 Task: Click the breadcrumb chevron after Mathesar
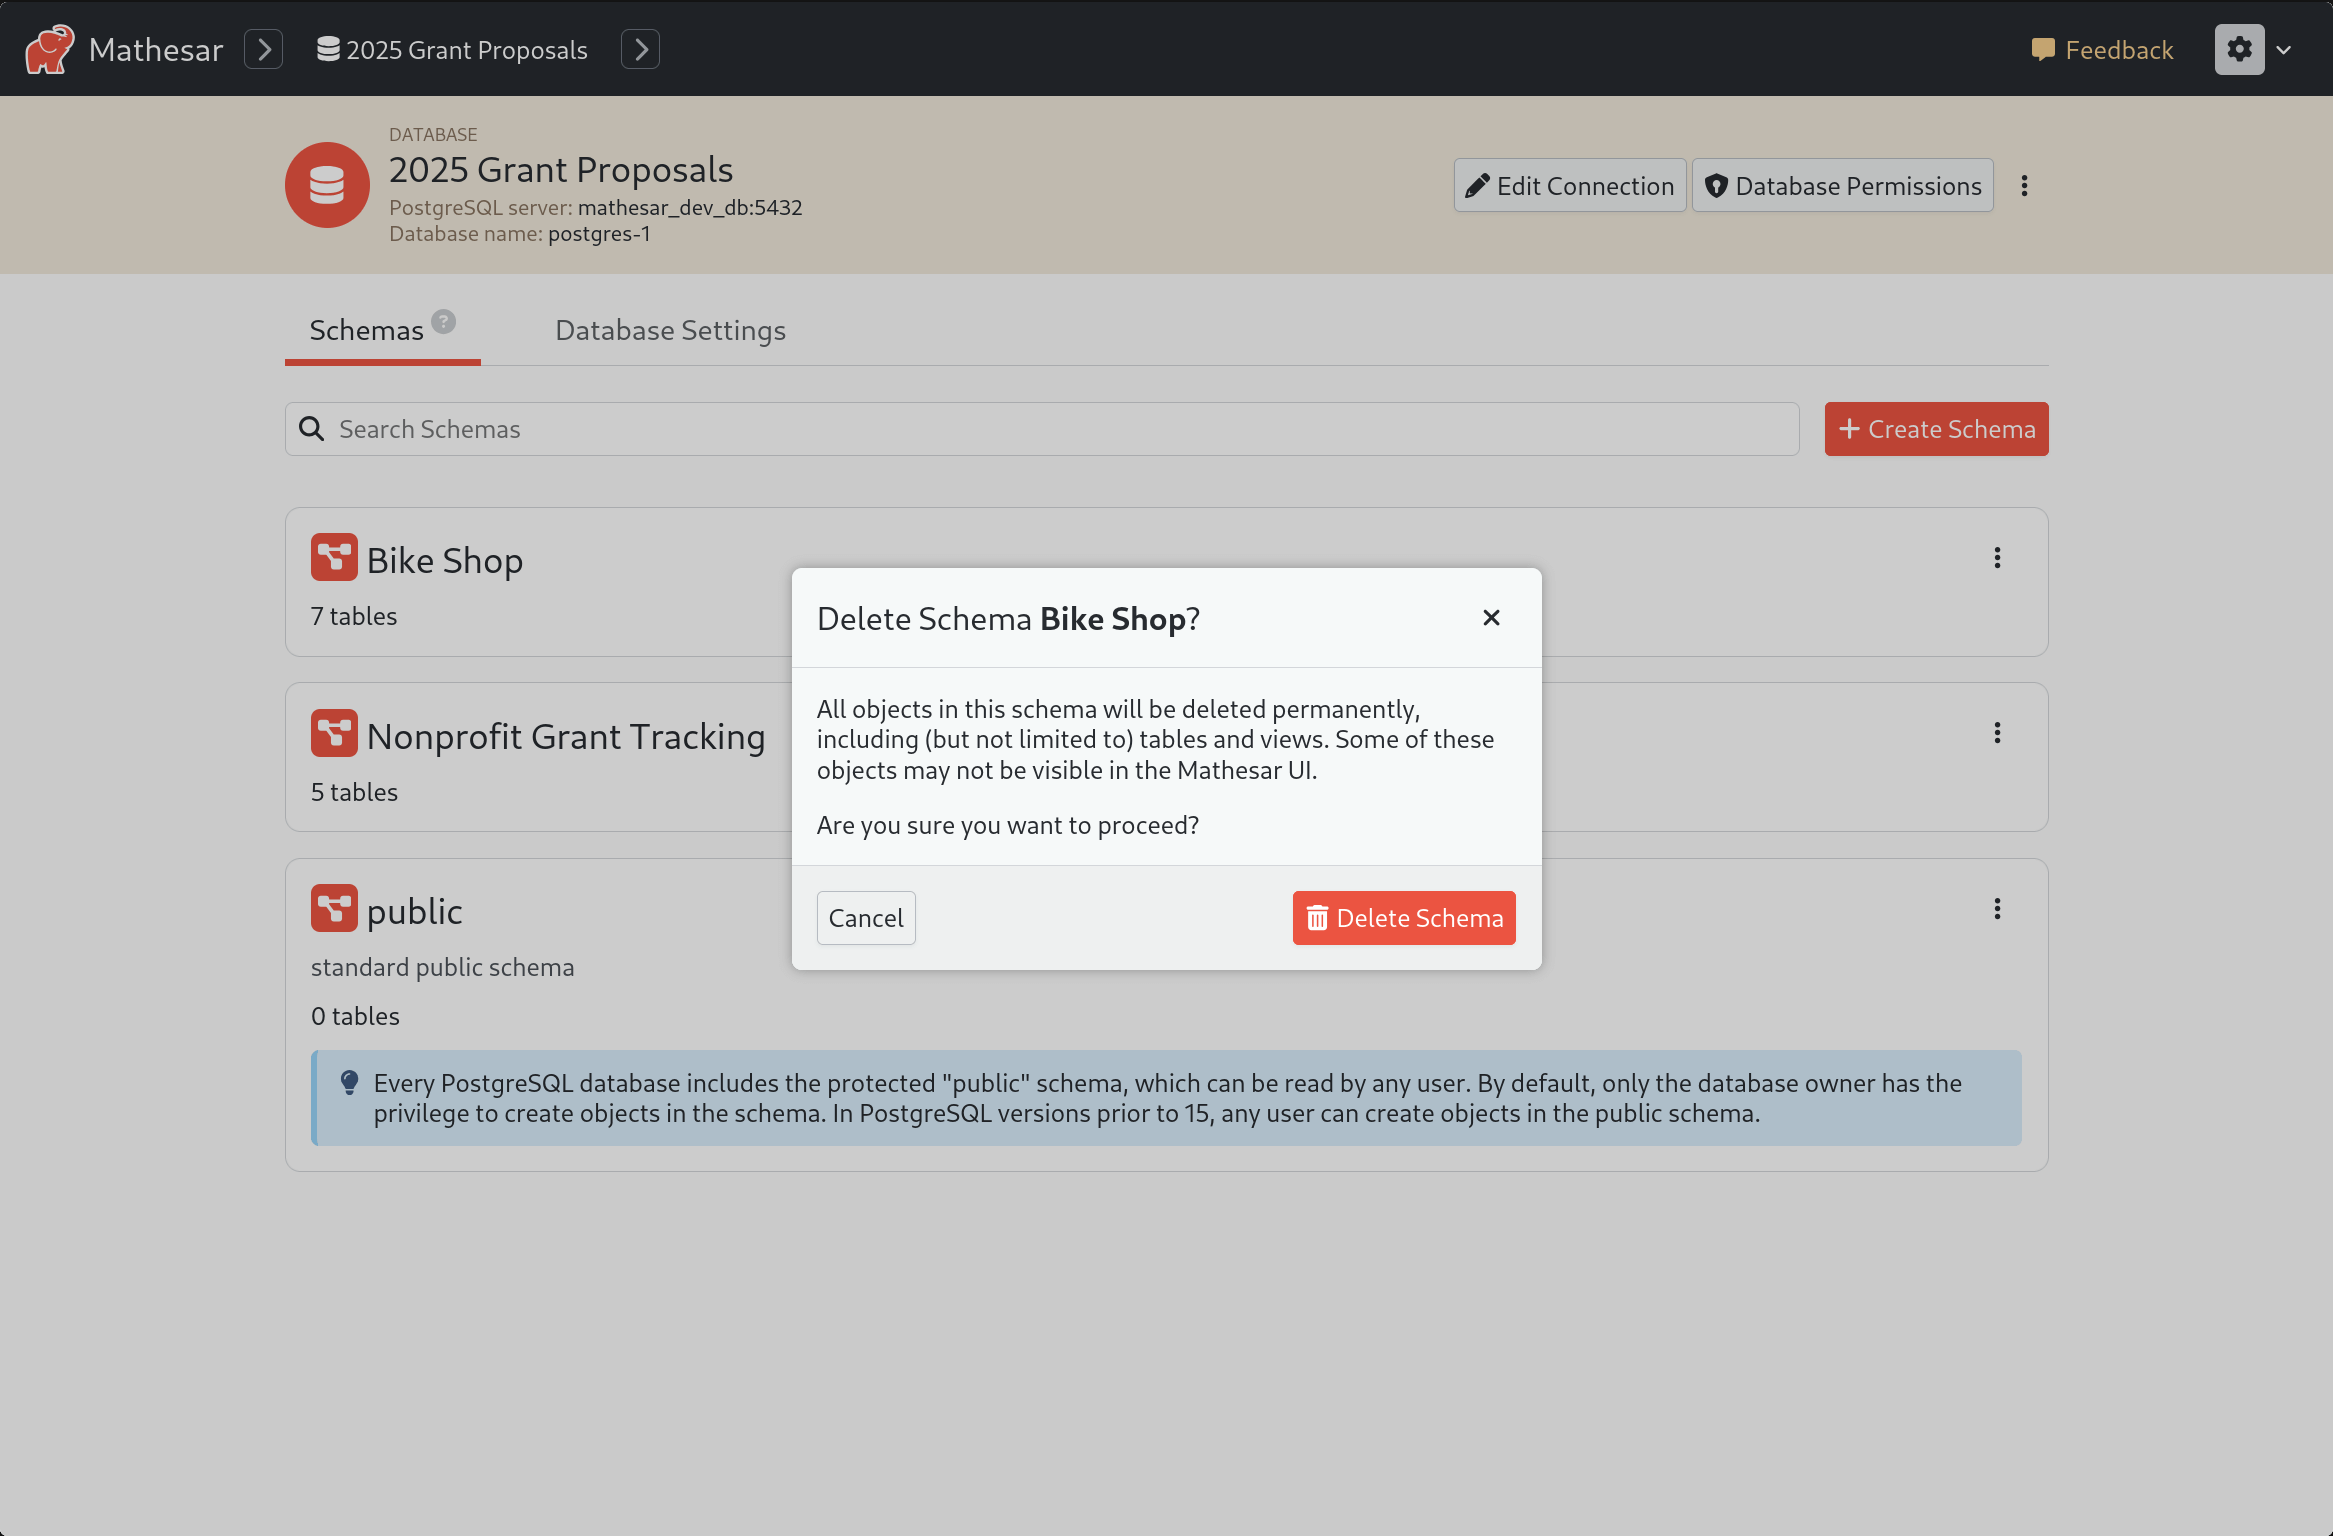(264, 48)
